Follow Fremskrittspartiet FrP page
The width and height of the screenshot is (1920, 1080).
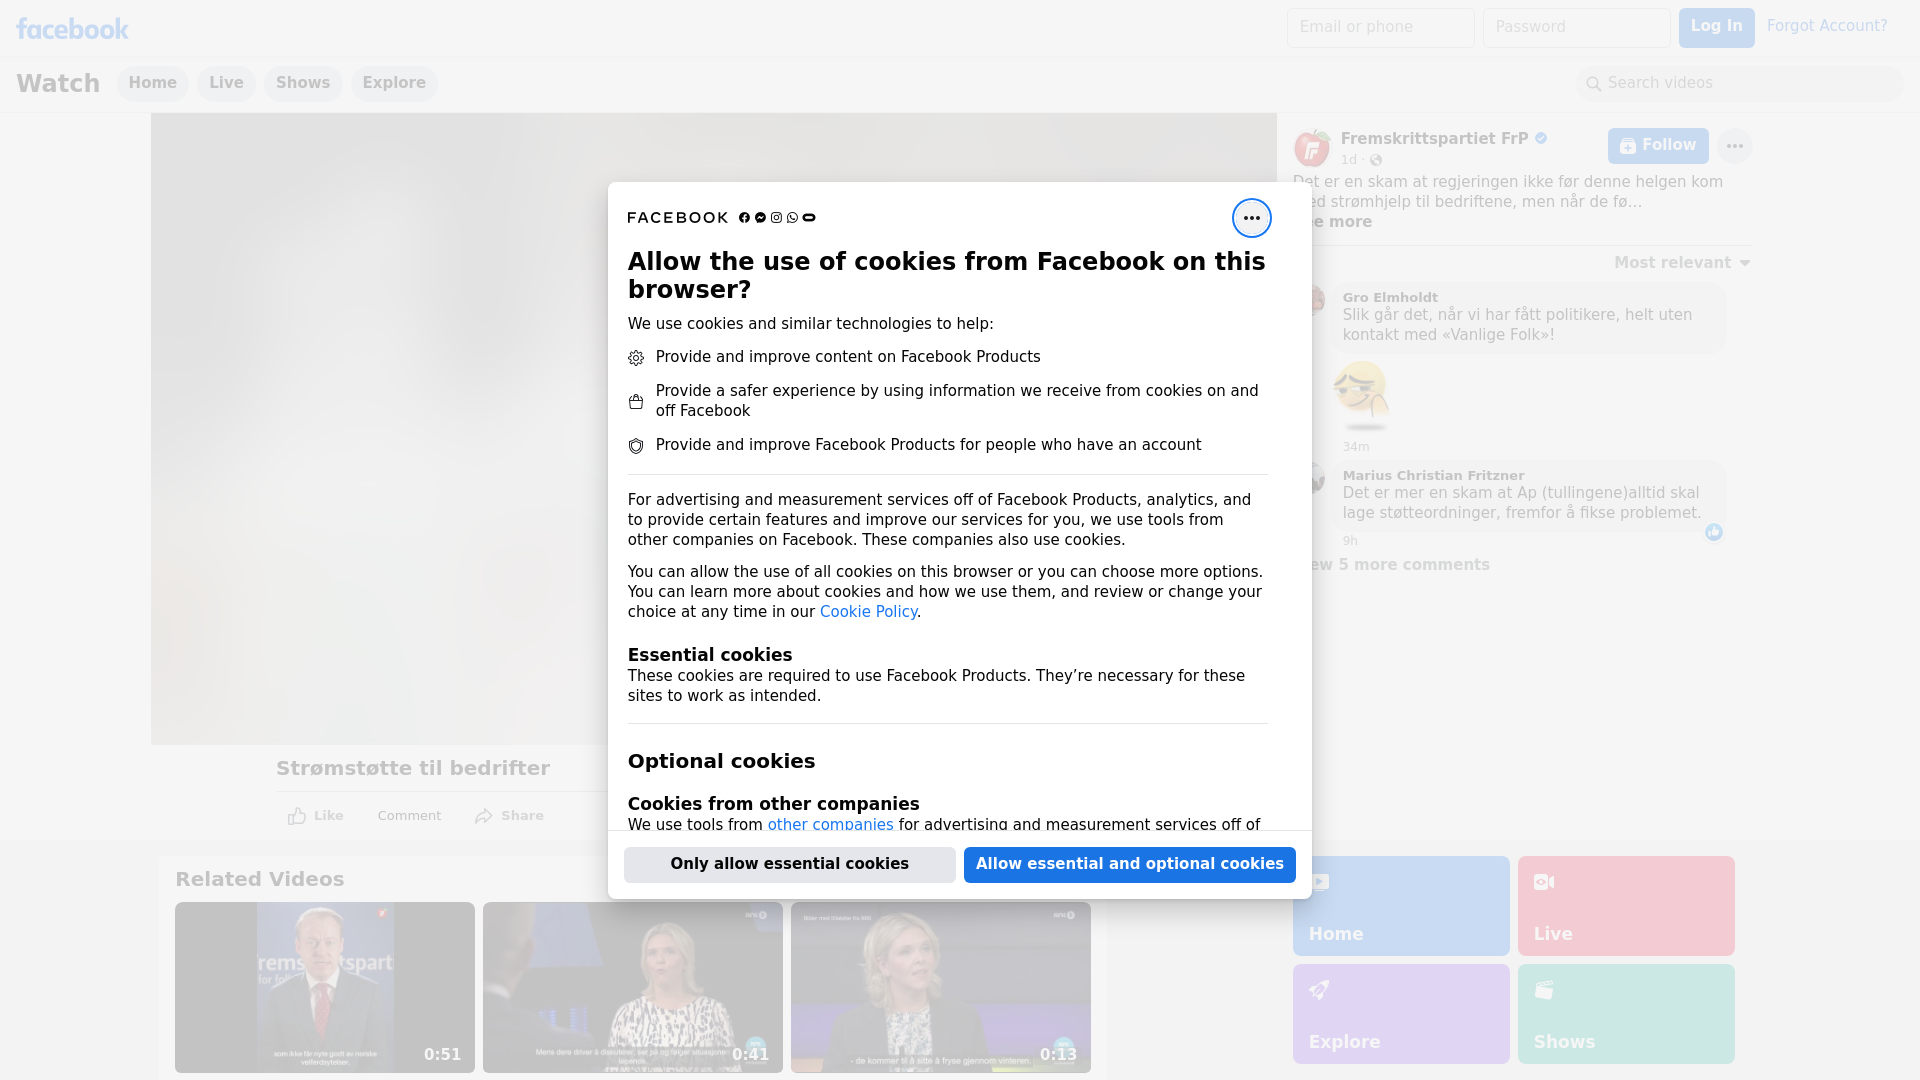point(1658,146)
